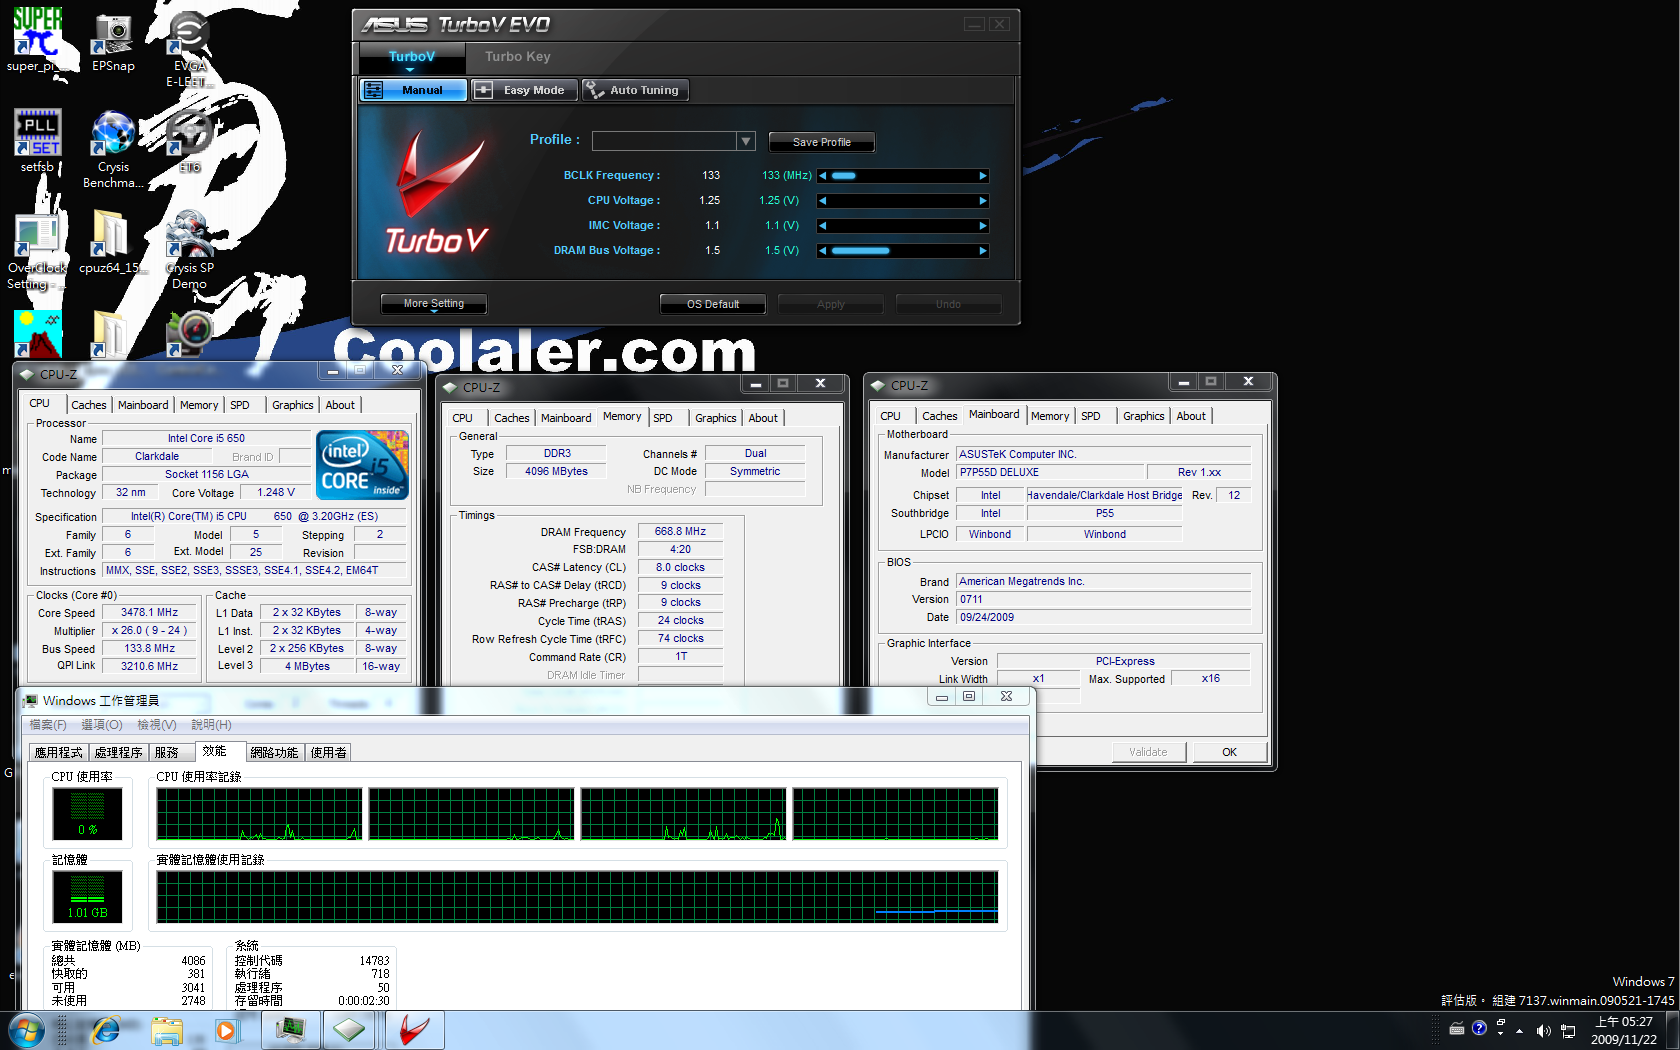Click the '668.8 MHz' DRAM Frequency value
The image size is (1680, 1050).
[680, 532]
